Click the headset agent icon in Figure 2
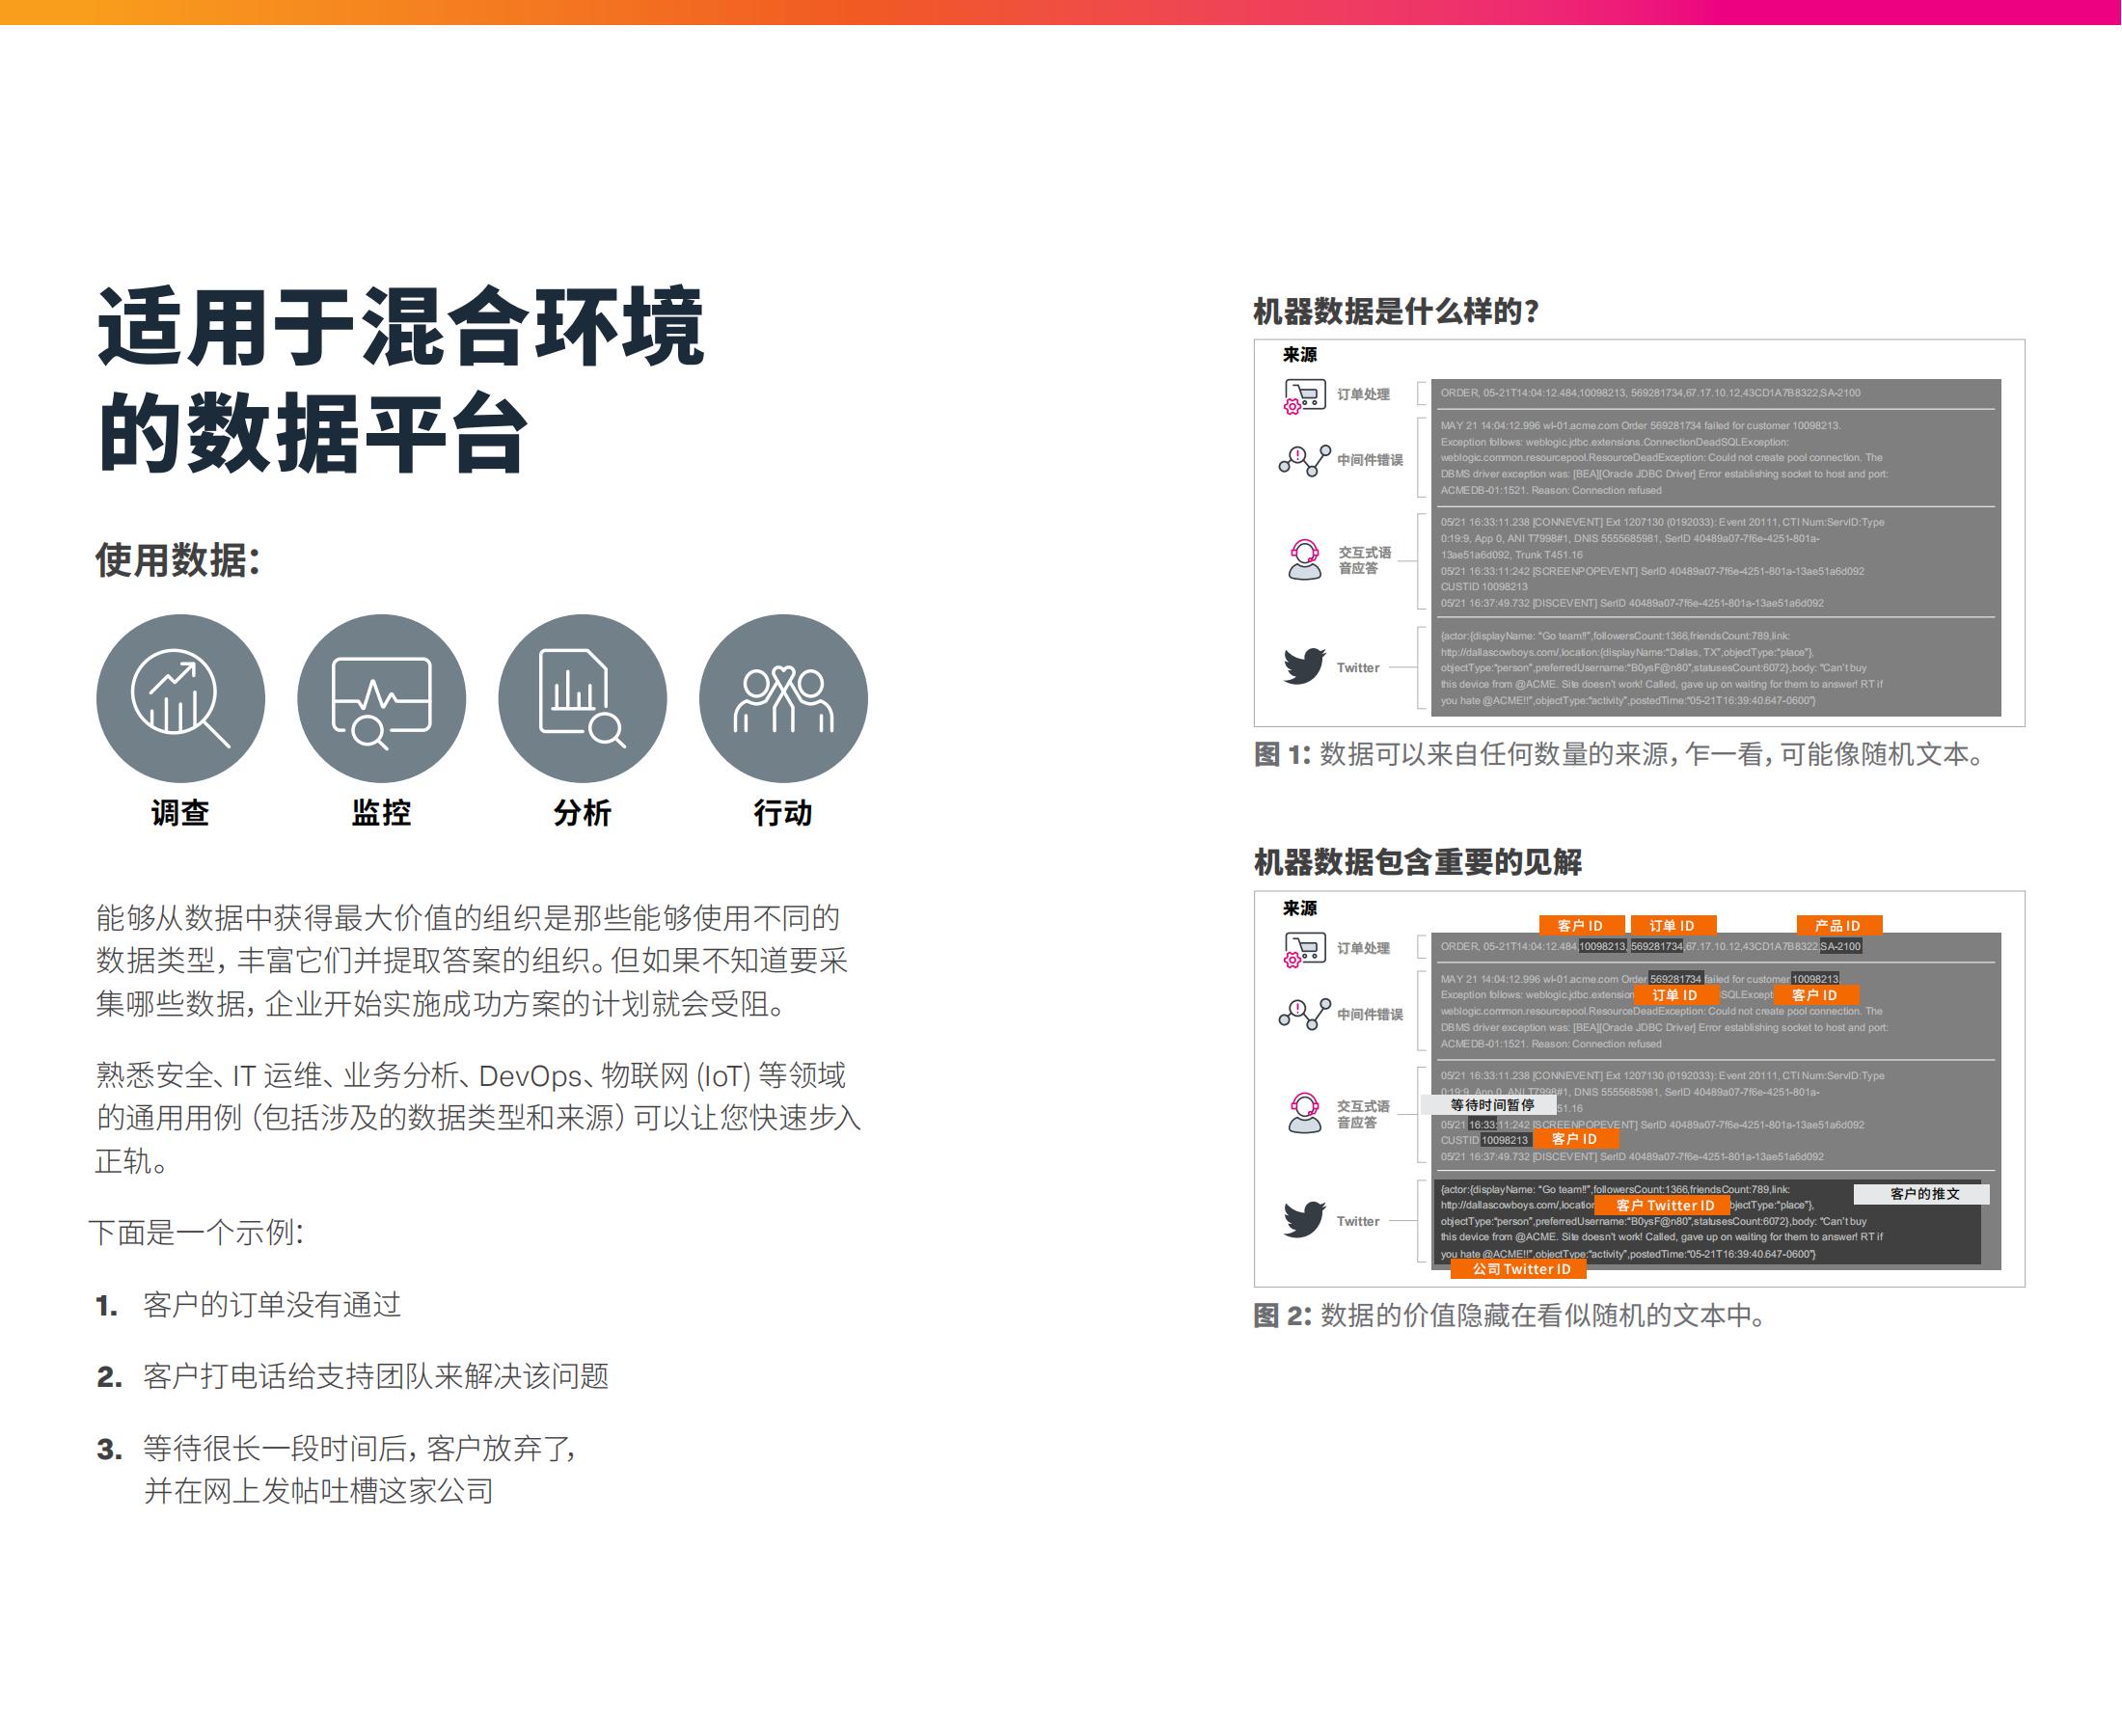 pos(1304,1113)
